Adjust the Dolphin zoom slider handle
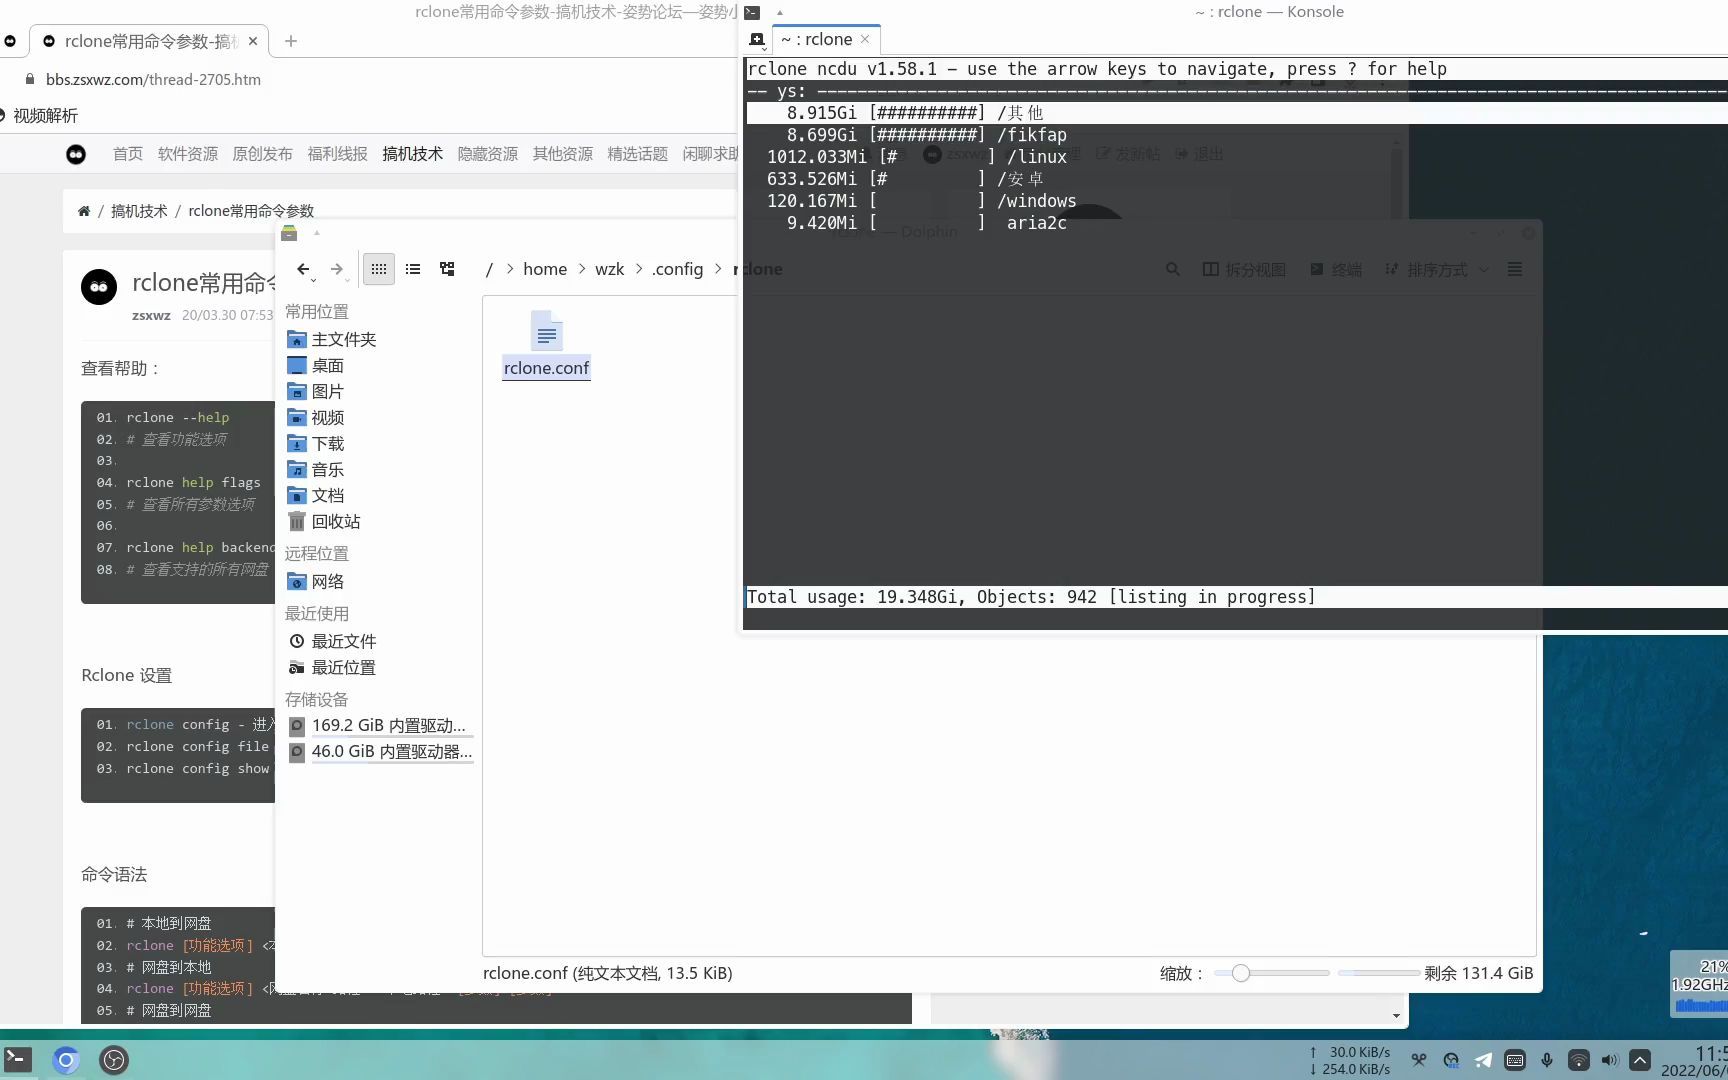The image size is (1728, 1080). pyautogui.click(x=1240, y=973)
